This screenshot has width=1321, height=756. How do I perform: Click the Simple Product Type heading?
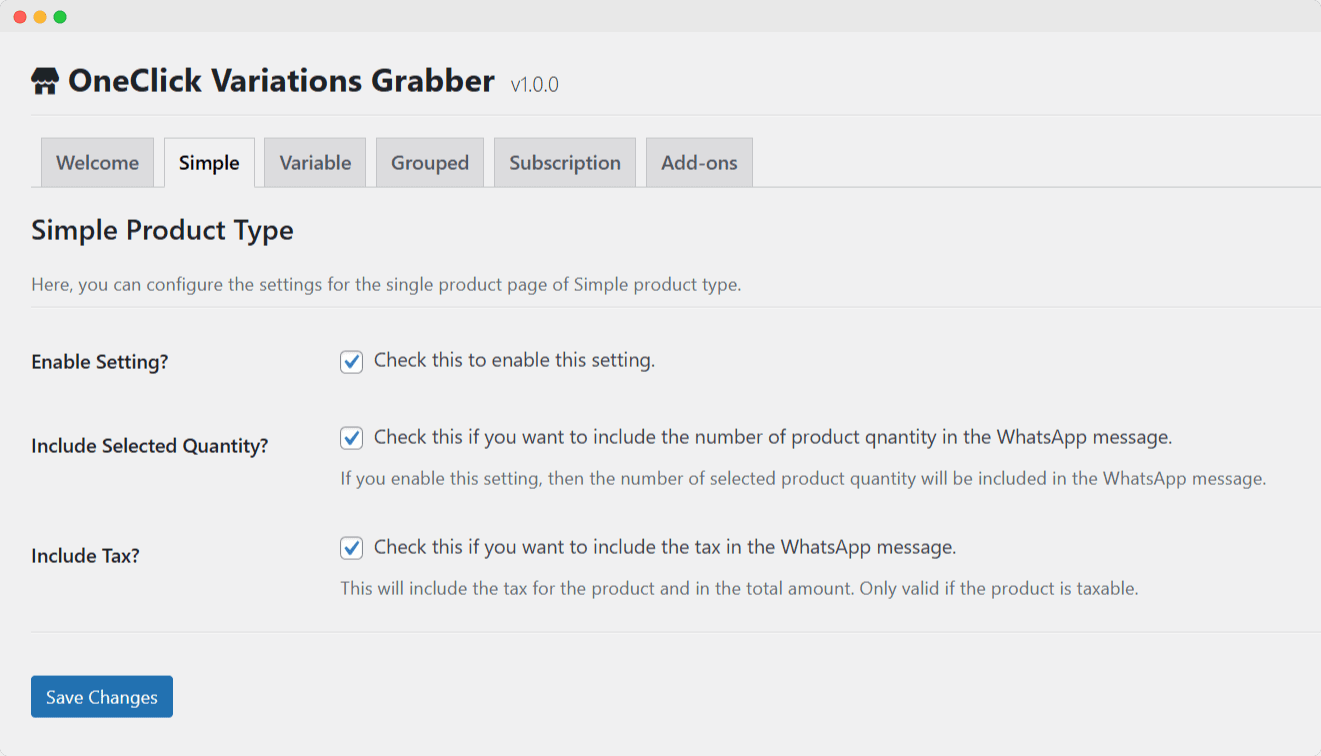click(162, 230)
